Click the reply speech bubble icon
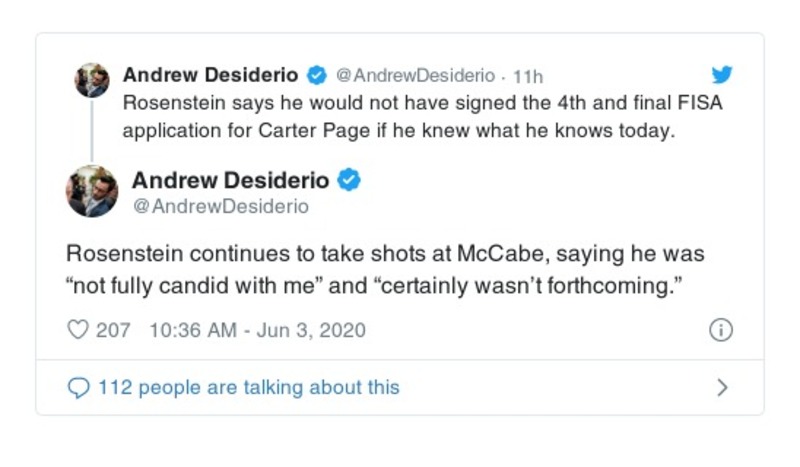Viewport: 800px width, 467px height. [77, 387]
